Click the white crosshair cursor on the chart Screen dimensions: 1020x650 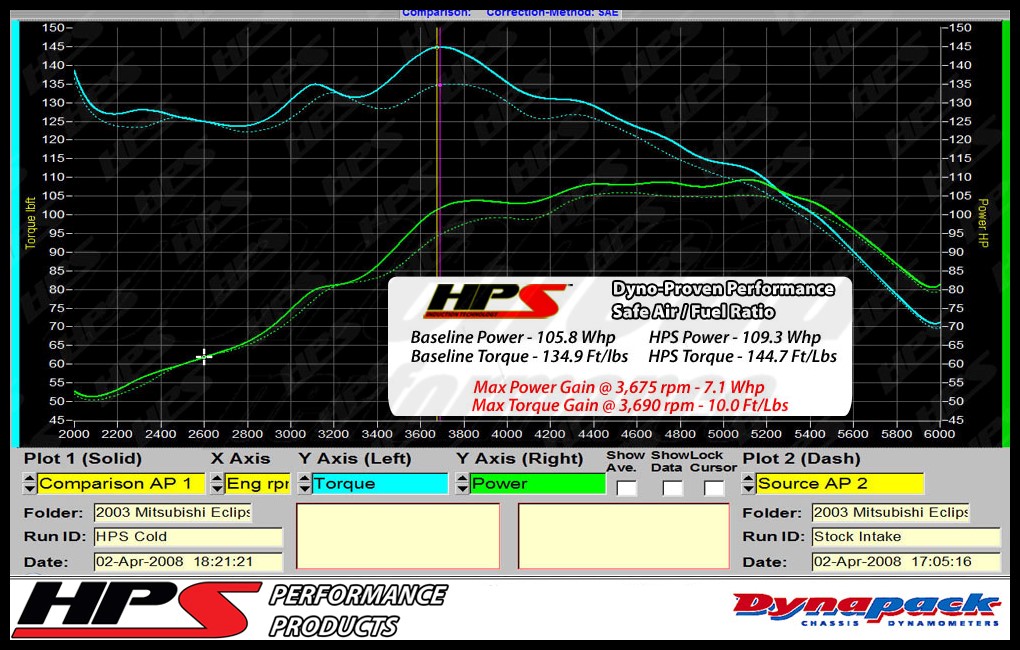point(204,357)
